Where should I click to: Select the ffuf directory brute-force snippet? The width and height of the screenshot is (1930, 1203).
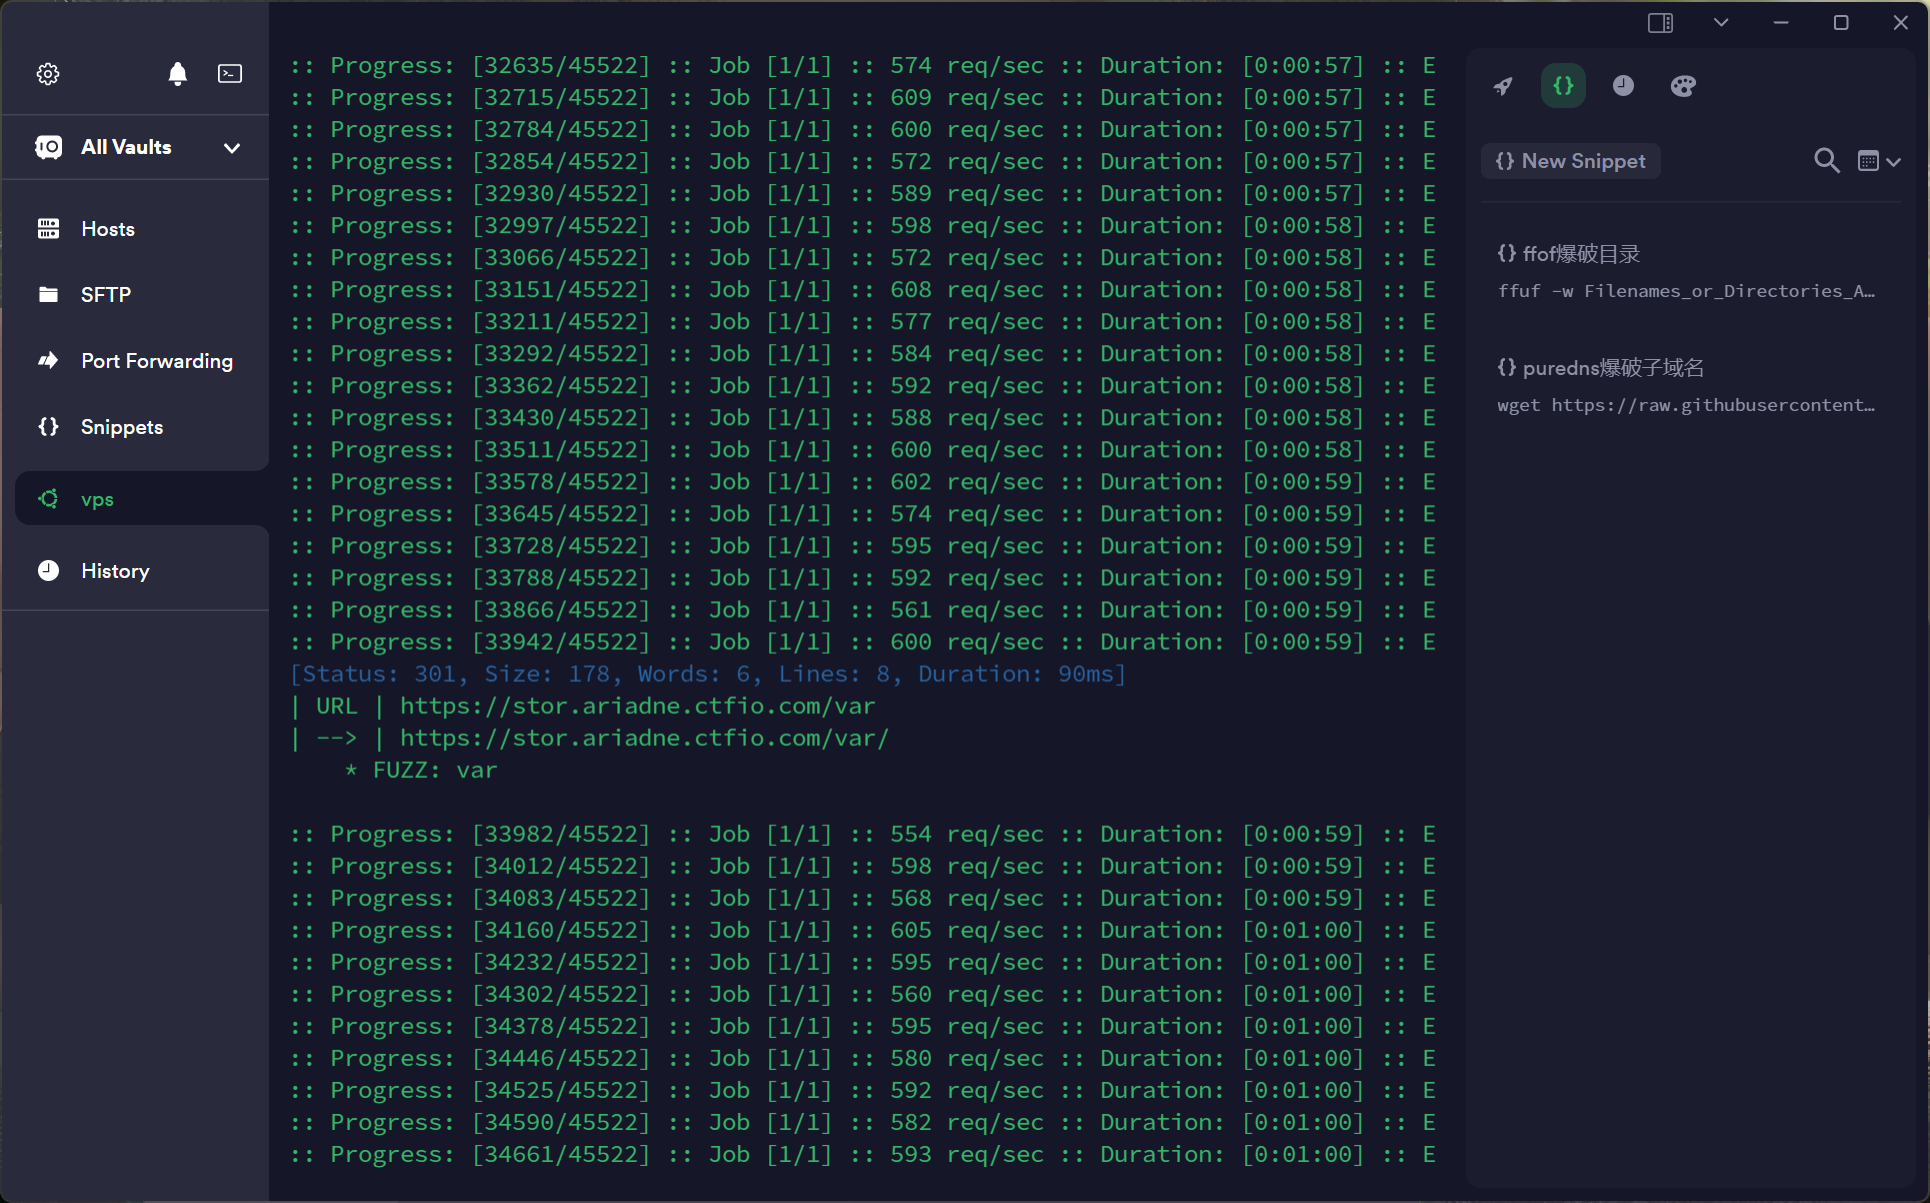tap(1685, 272)
